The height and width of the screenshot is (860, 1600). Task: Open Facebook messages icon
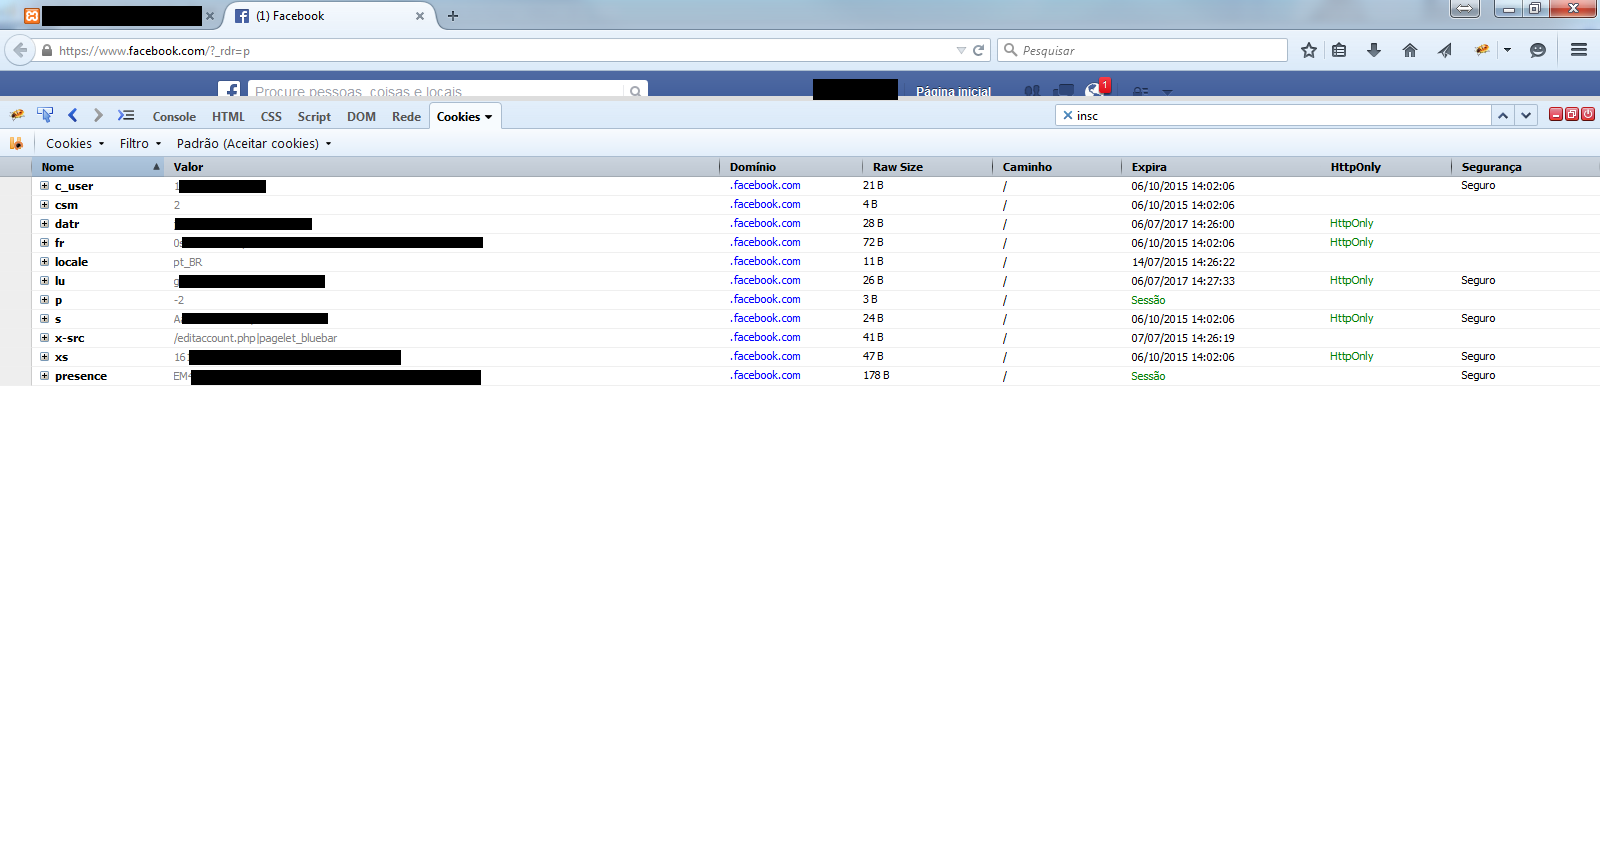point(1064,91)
